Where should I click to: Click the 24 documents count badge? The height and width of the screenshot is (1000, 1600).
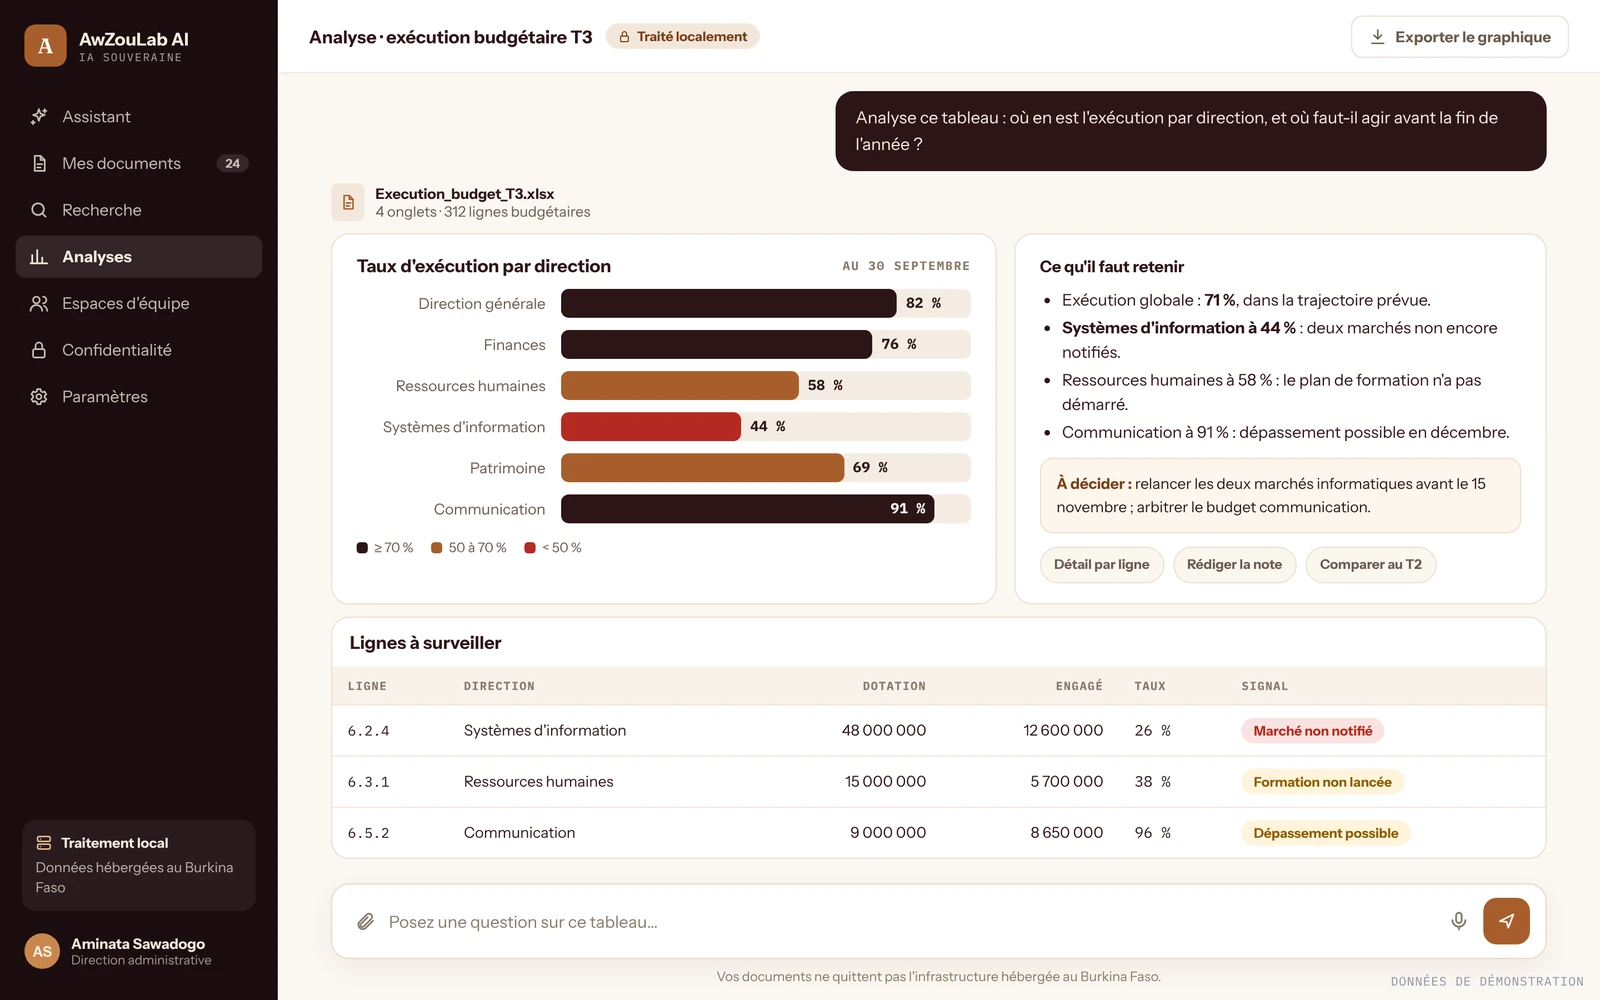232,164
